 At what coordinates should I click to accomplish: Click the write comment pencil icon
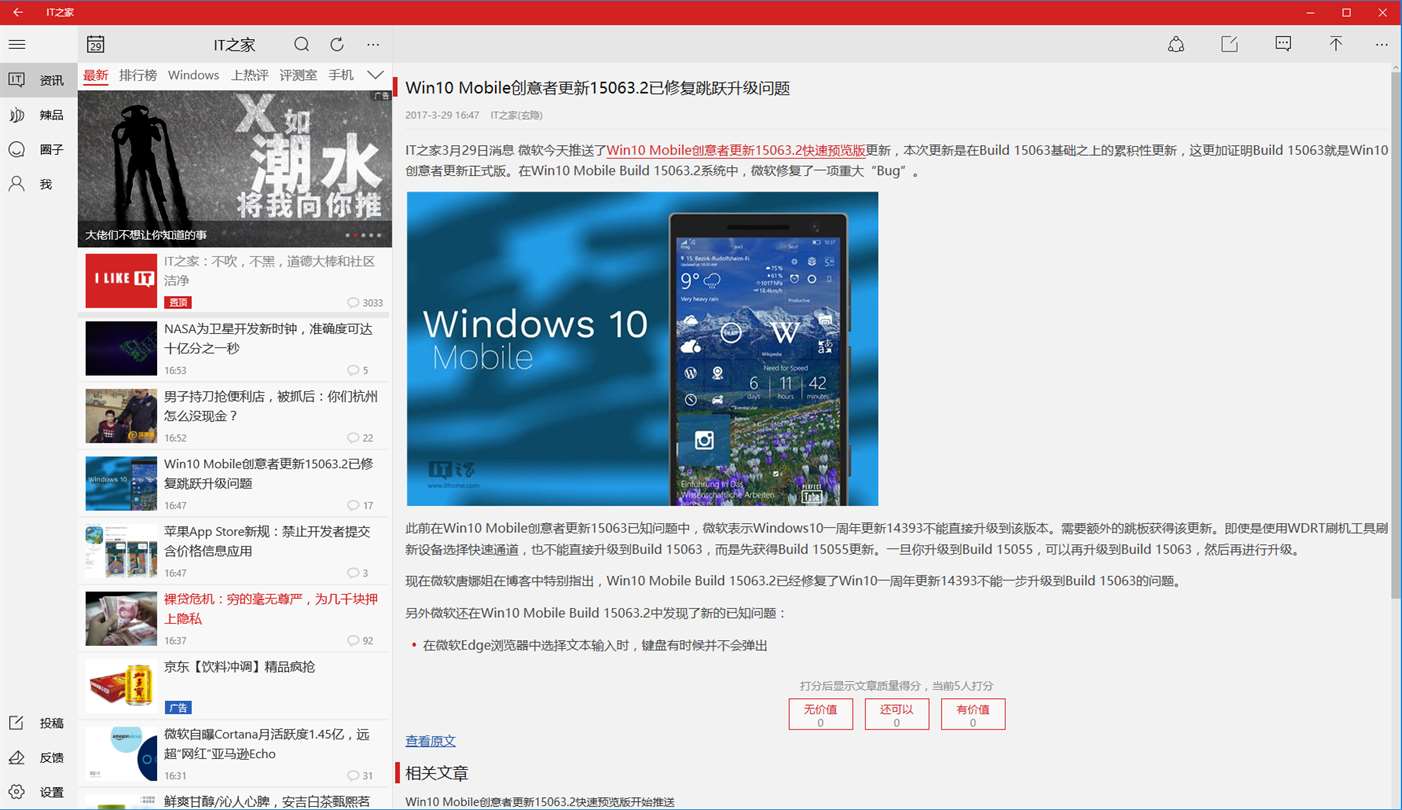(1230, 44)
